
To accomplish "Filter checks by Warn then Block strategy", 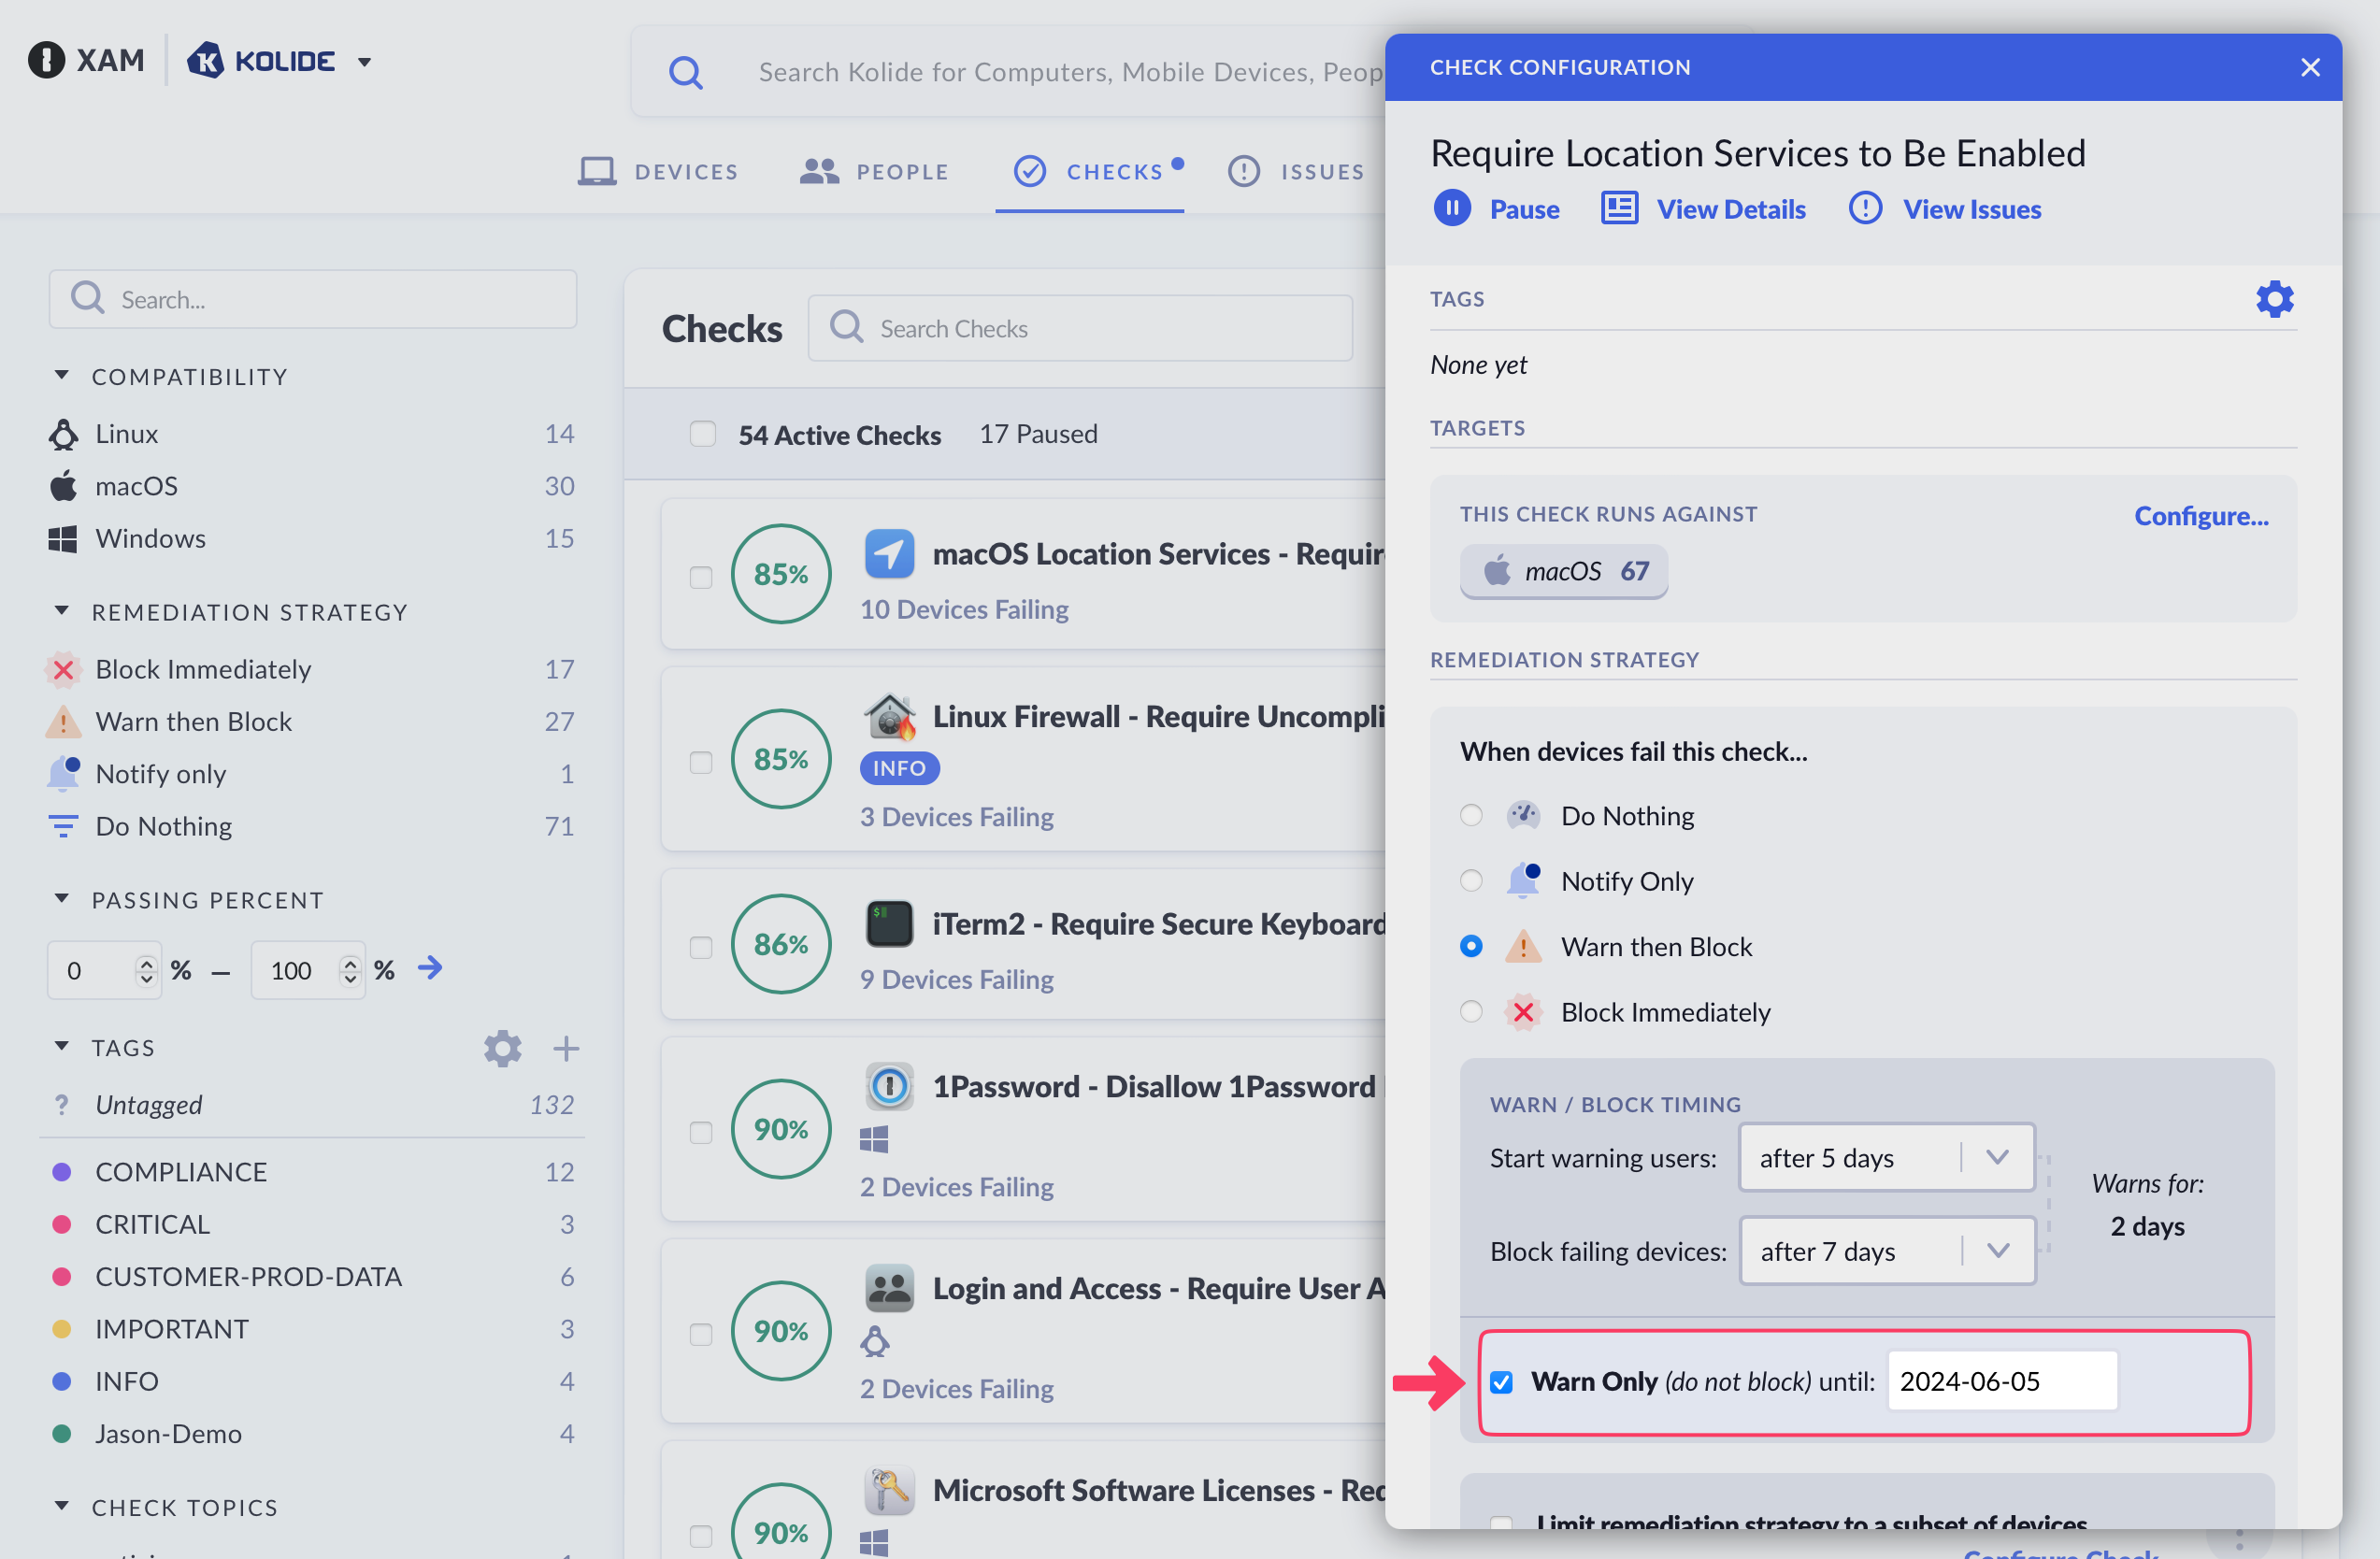I will (193, 721).
